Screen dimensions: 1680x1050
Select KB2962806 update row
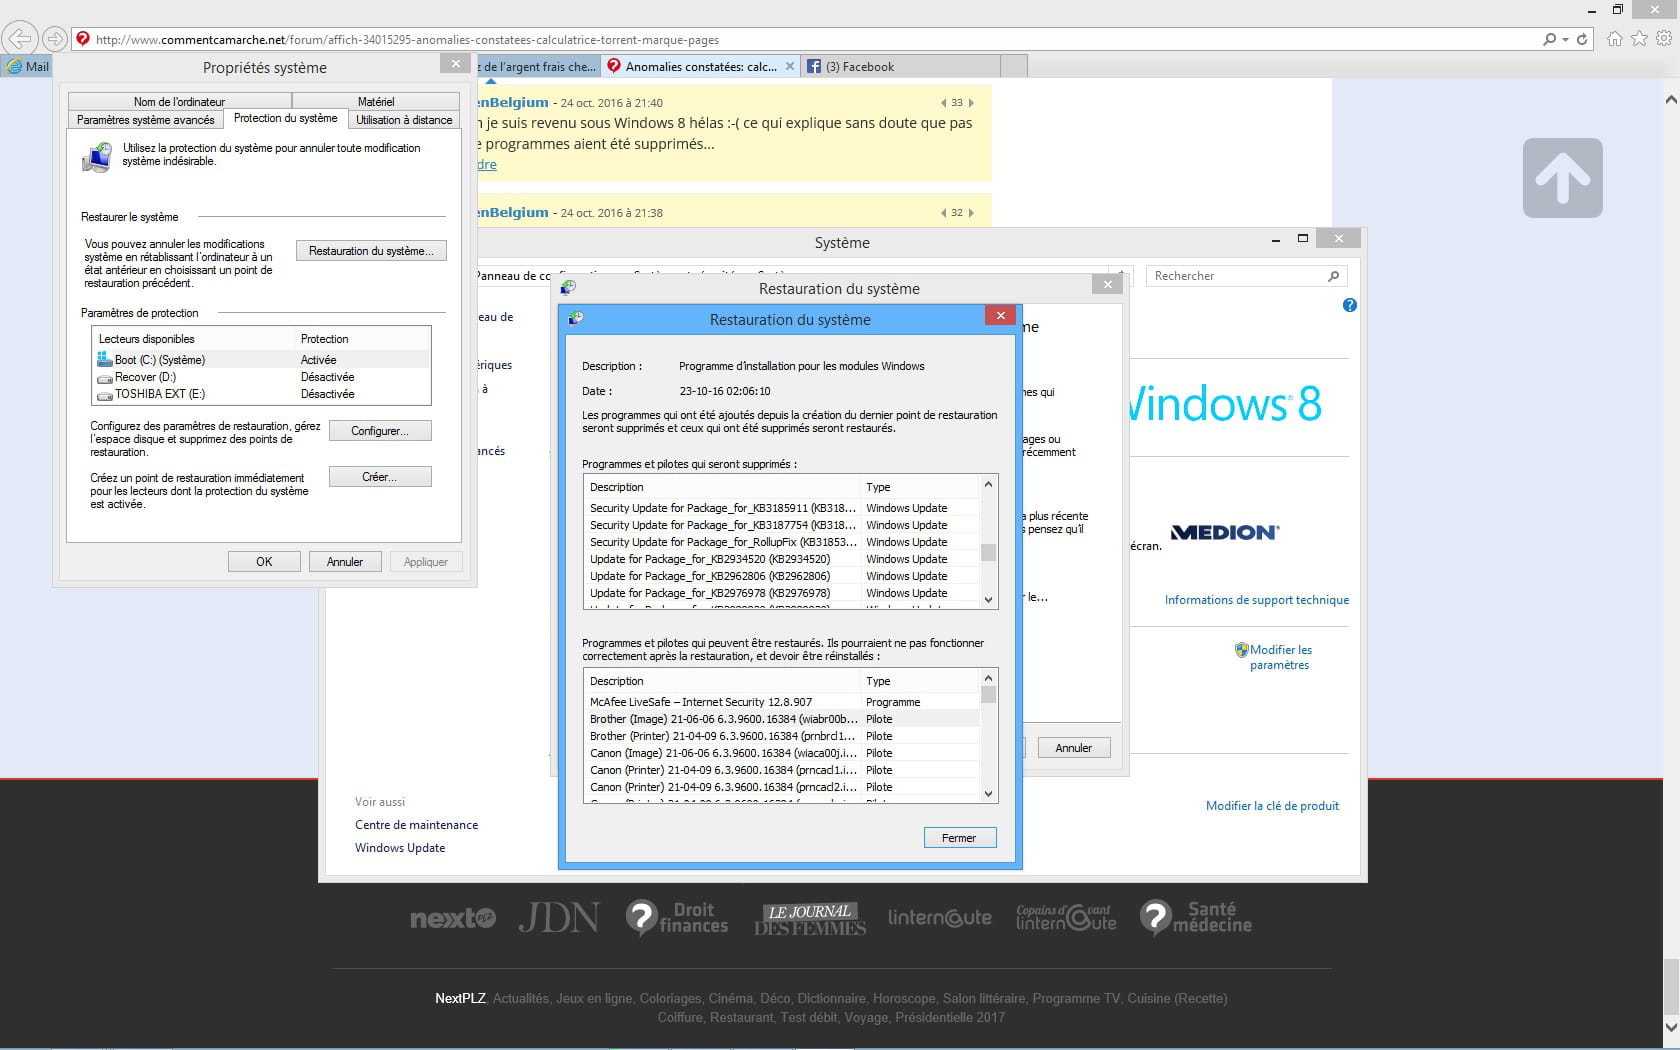(x=781, y=577)
